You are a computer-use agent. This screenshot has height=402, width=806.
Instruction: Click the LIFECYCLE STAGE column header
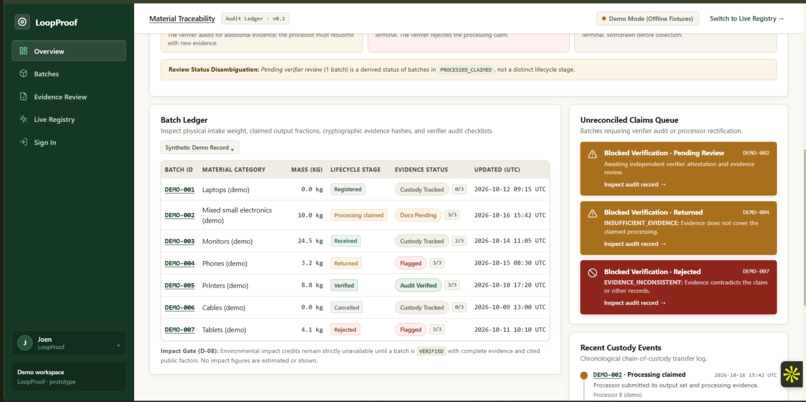pos(356,170)
